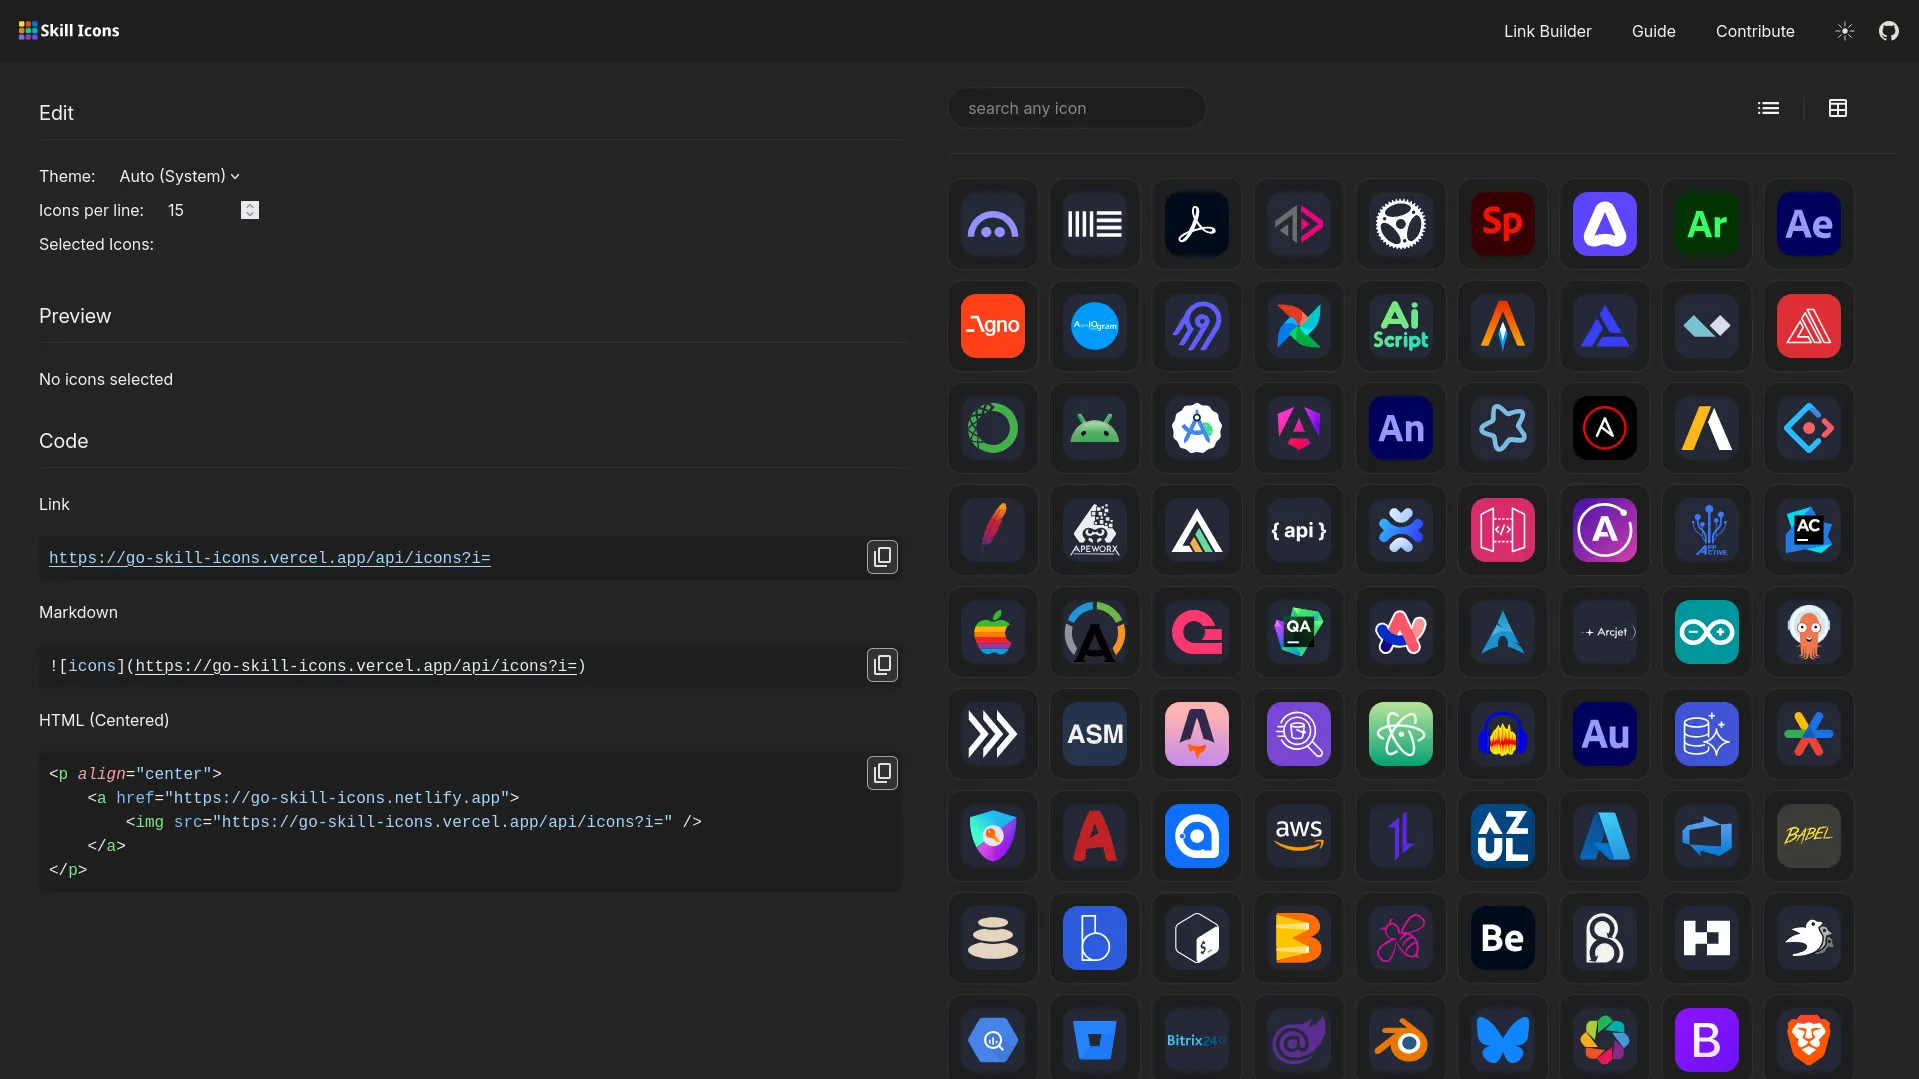Select the Adobe After Effects icon
Screen dimensions: 1919x1079
point(1808,224)
